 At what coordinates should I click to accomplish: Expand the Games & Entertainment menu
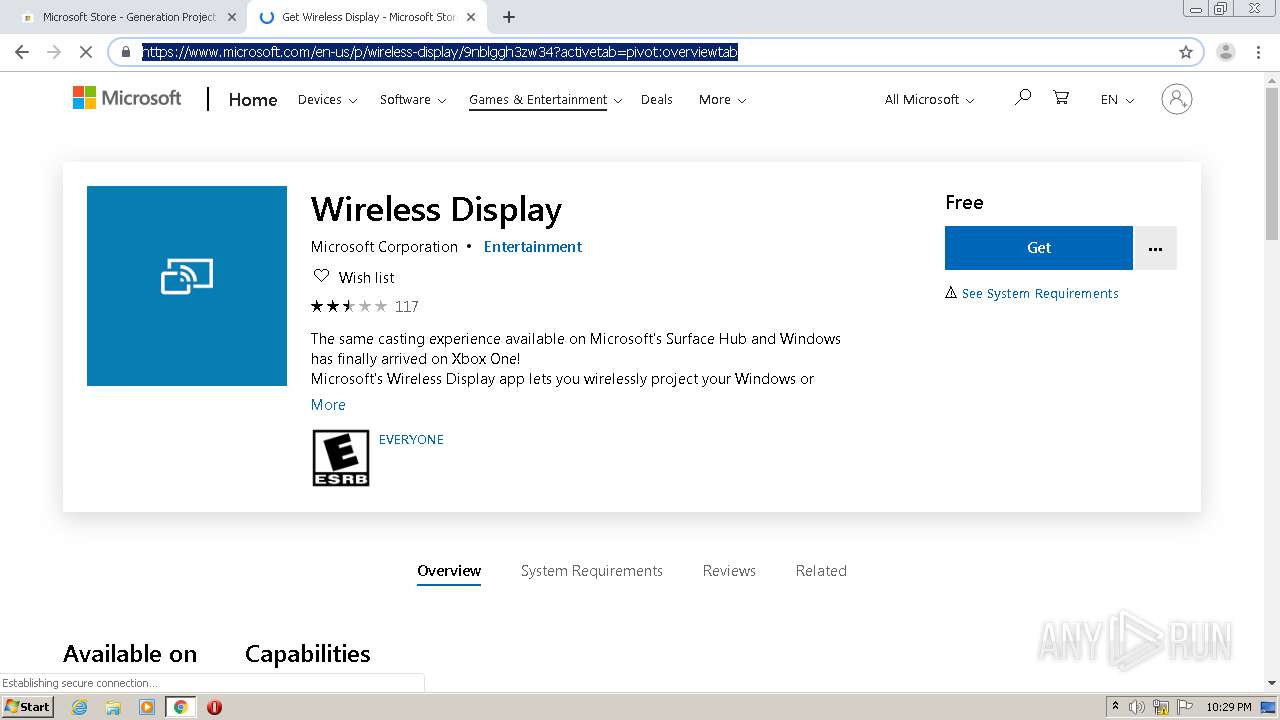[546, 100]
